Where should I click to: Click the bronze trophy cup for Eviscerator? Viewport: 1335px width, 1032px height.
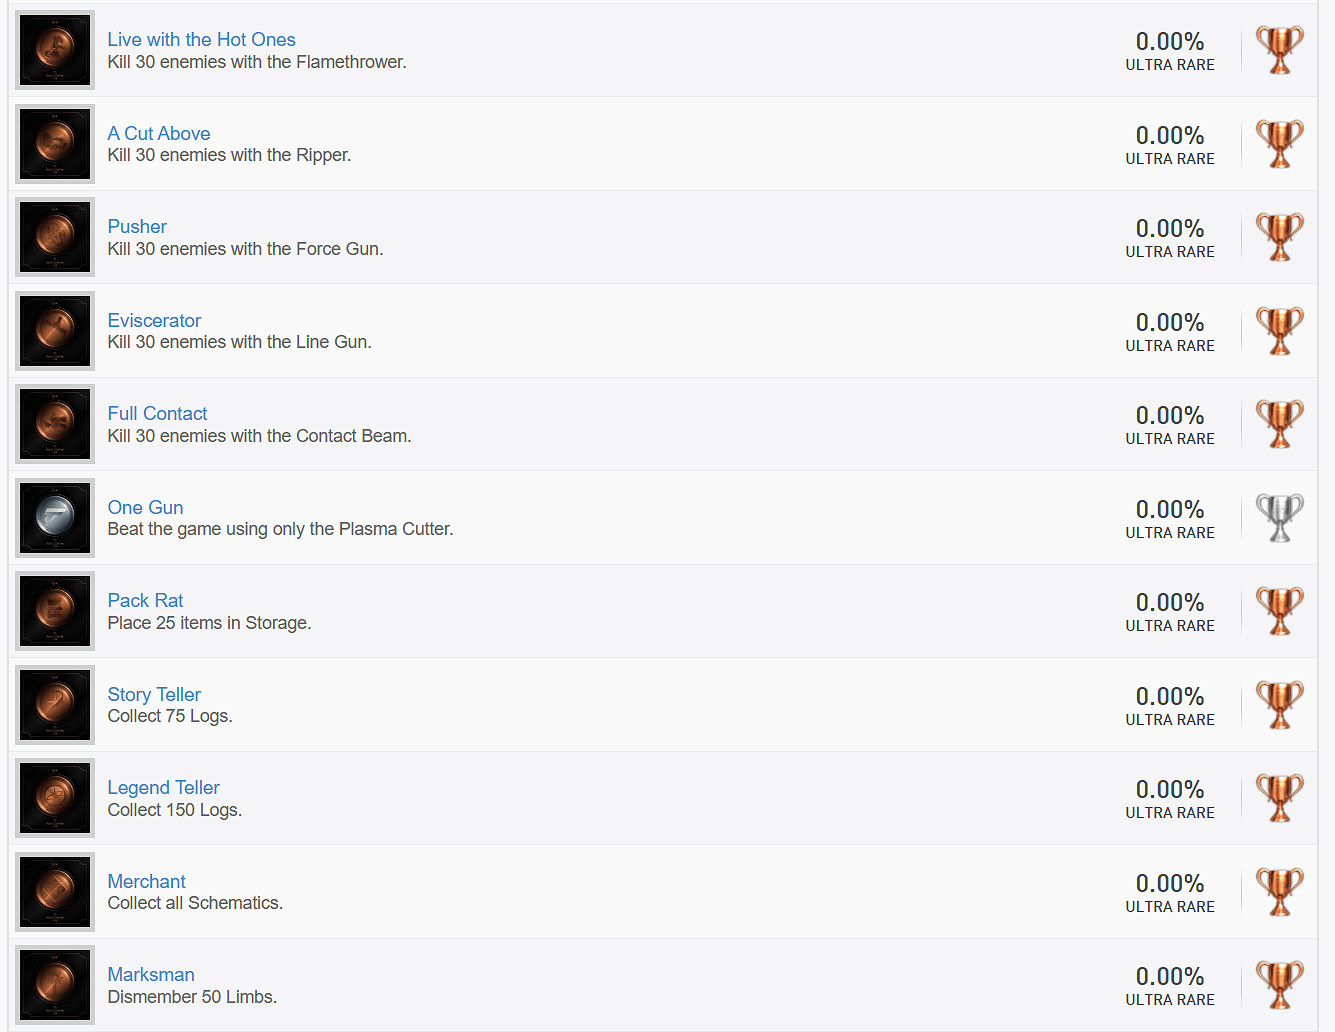click(x=1279, y=331)
